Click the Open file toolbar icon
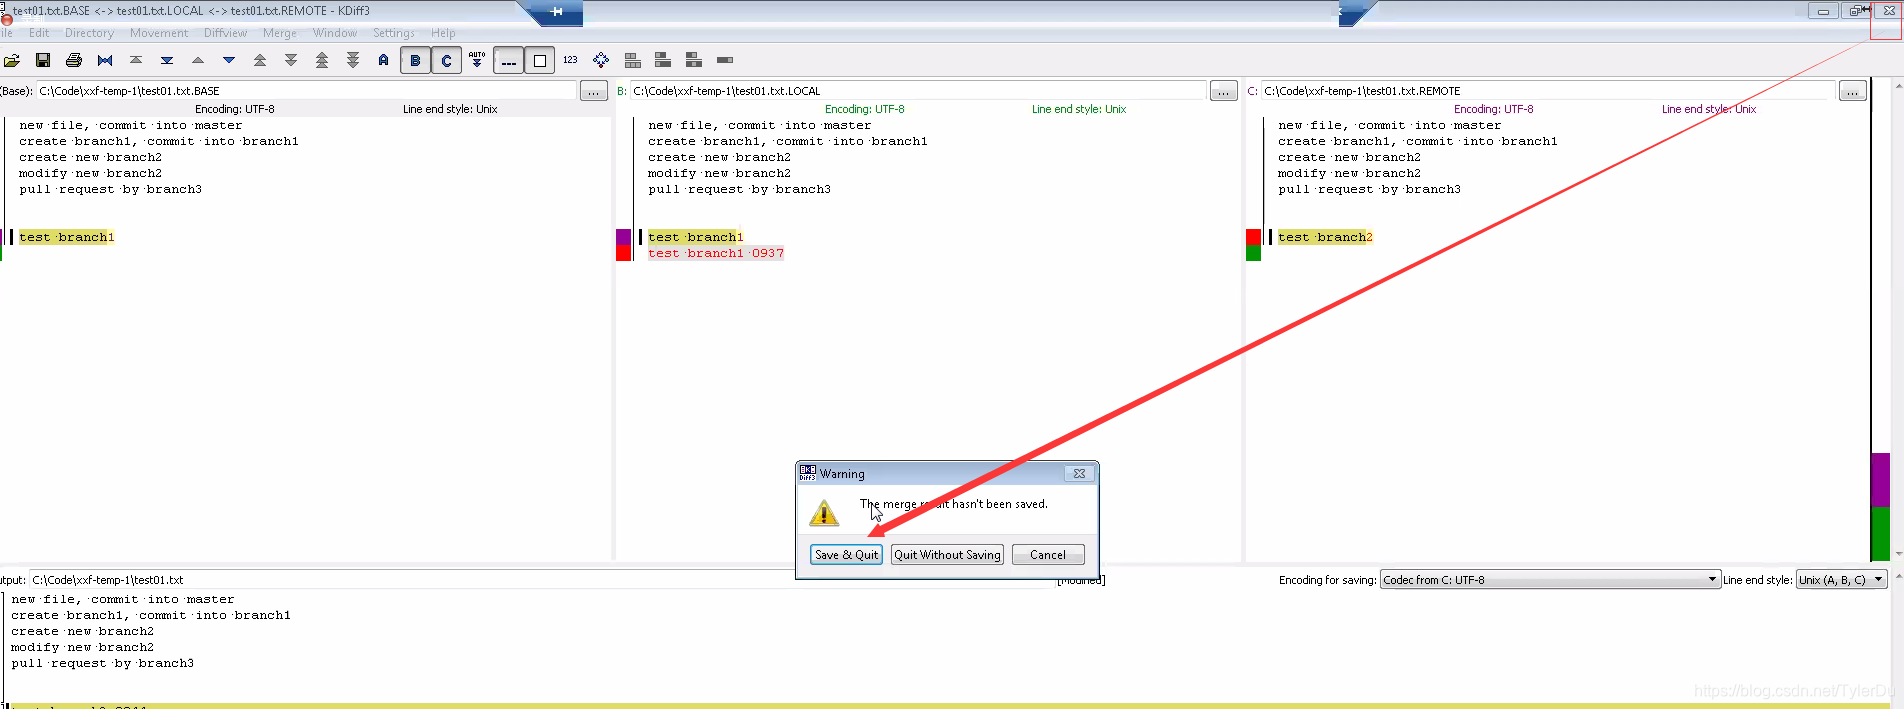This screenshot has width=1904, height=709. click(x=12, y=60)
